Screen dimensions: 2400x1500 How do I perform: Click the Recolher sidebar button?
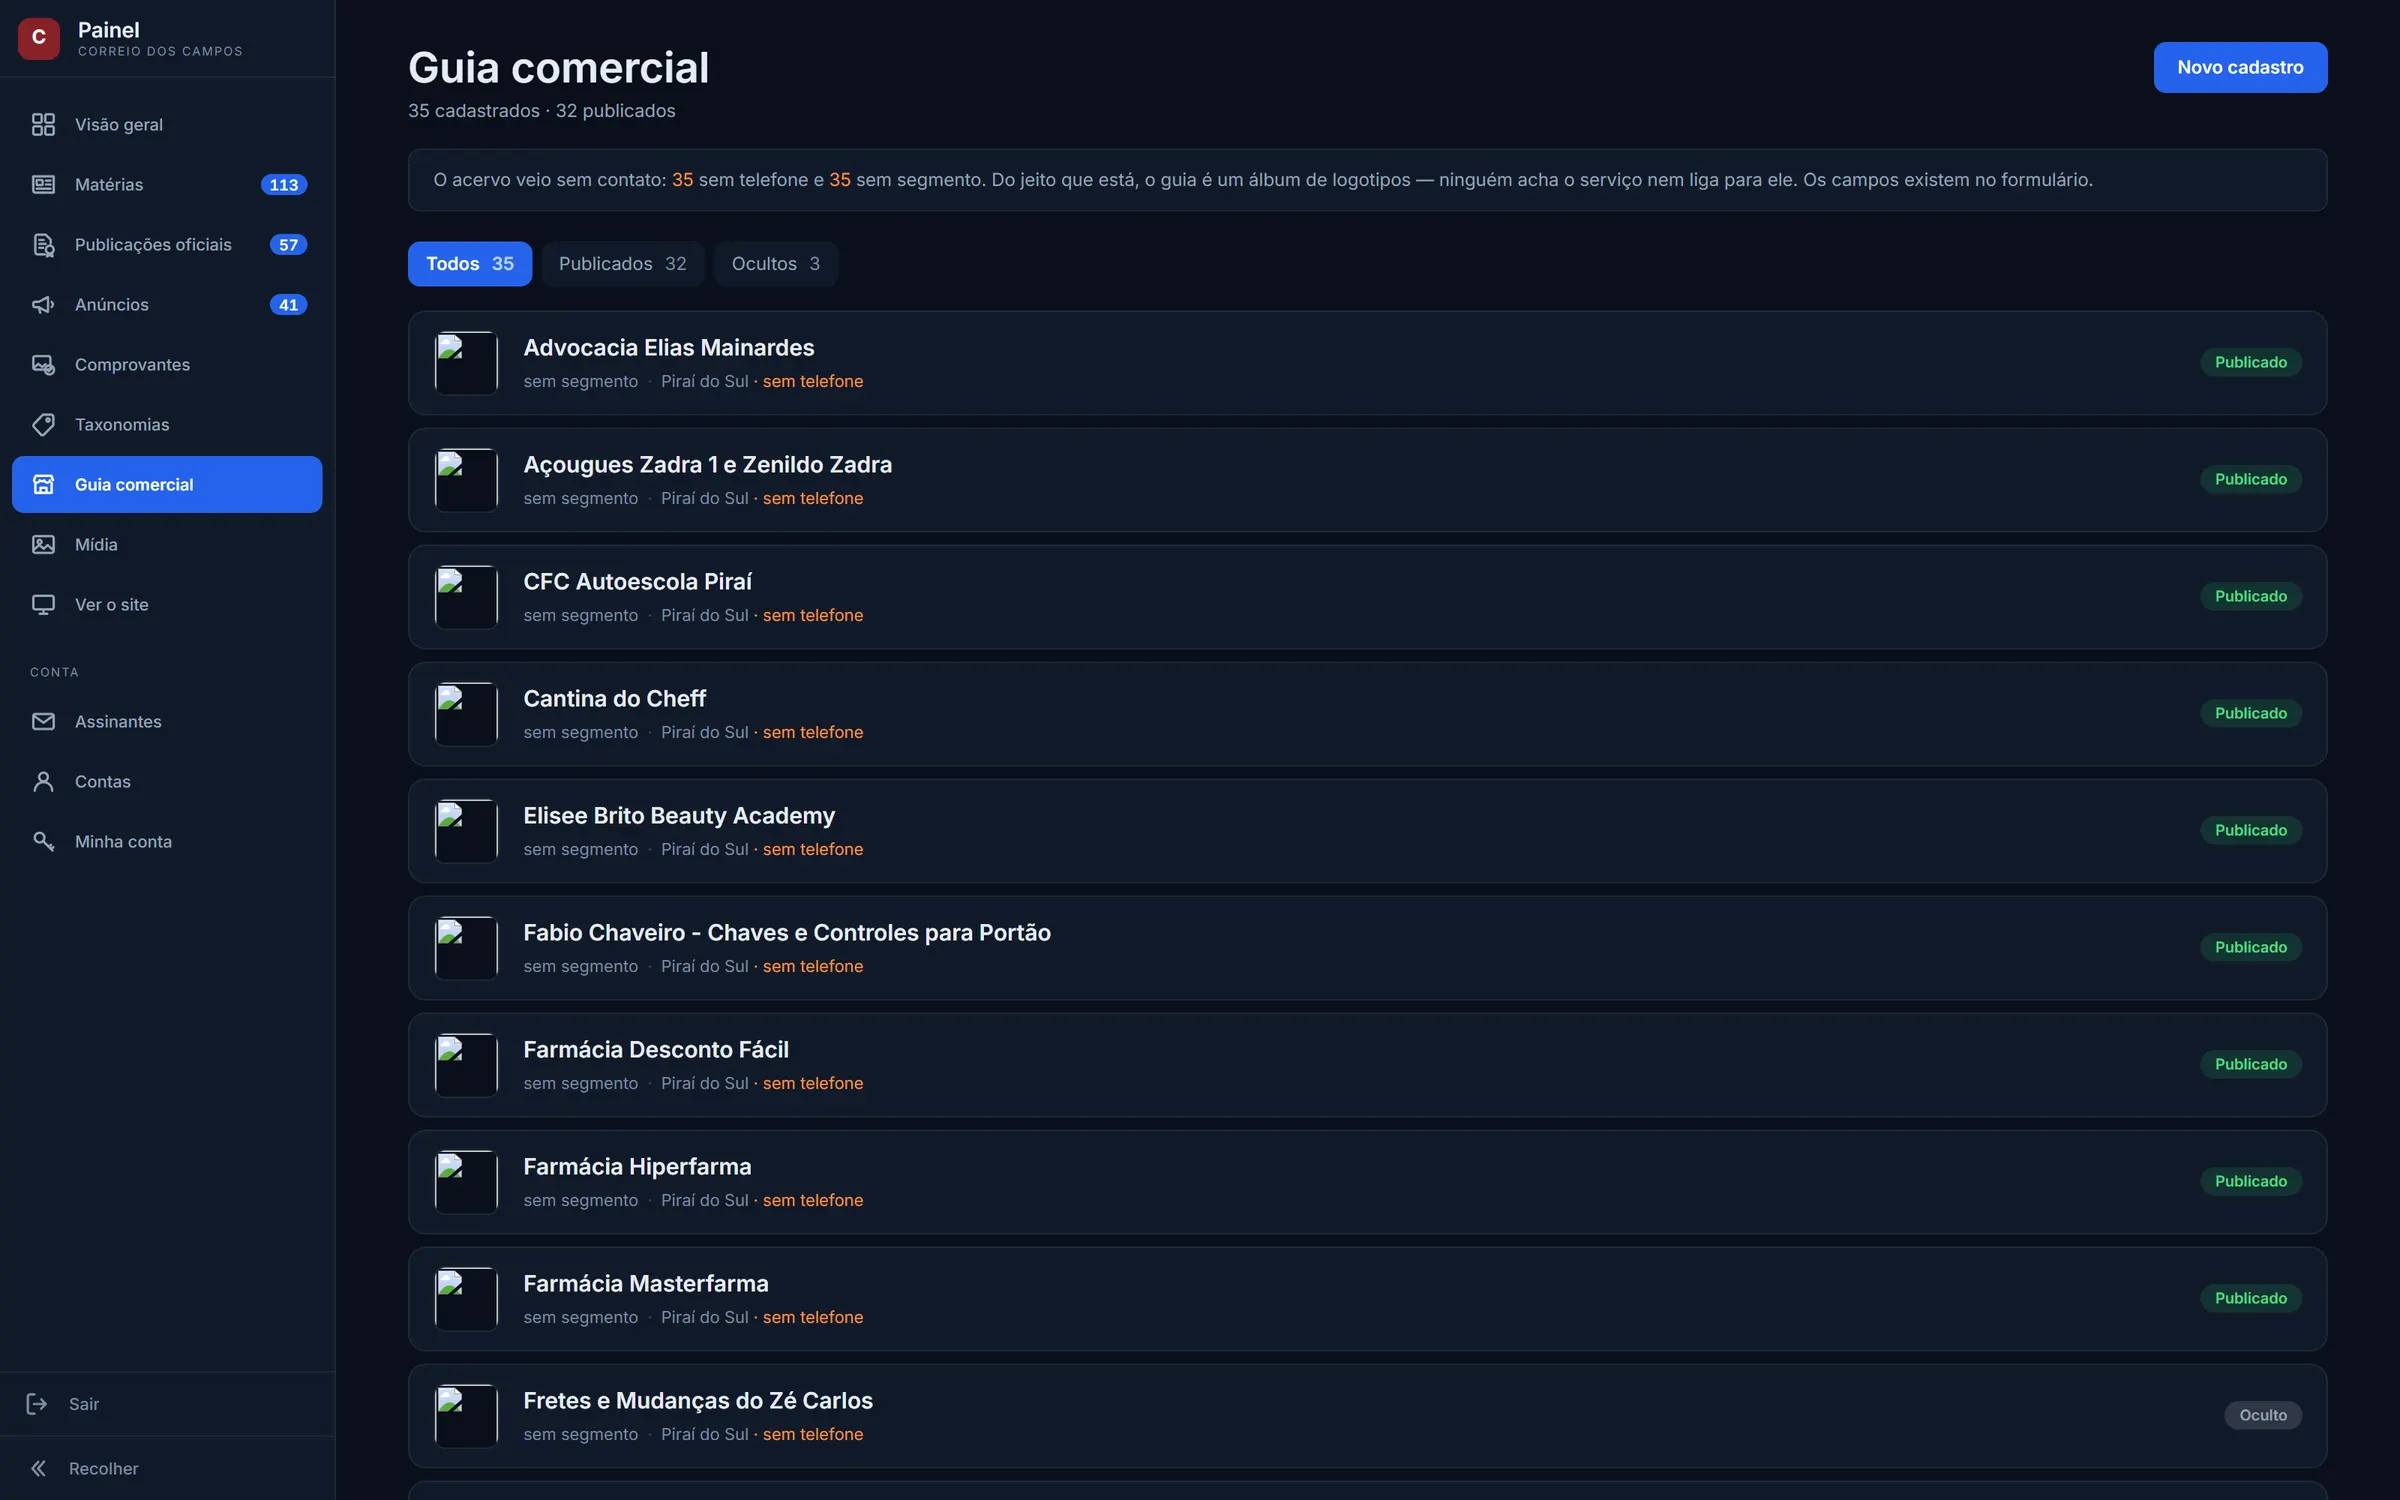pyautogui.click(x=167, y=1468)
